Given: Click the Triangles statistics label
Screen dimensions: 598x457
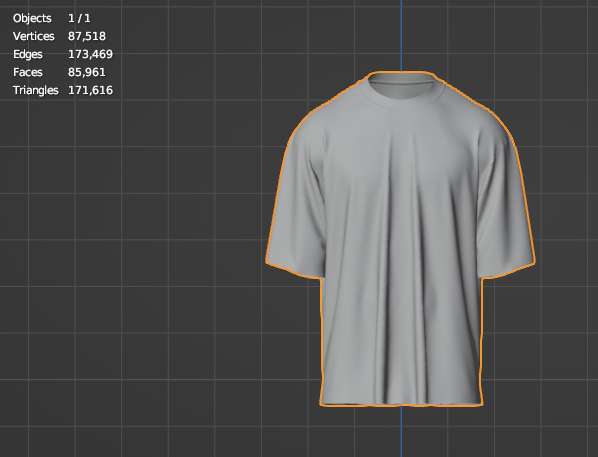Looking at the screenshot, I should click(35, 90).
